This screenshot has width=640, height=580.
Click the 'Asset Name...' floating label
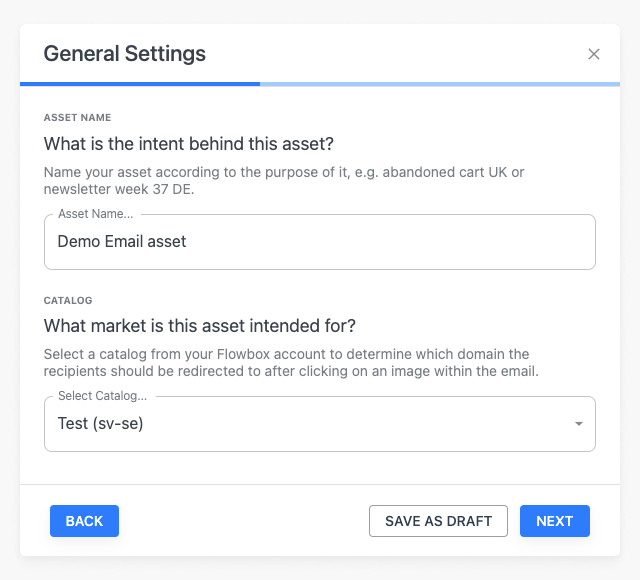pos(95,214)
